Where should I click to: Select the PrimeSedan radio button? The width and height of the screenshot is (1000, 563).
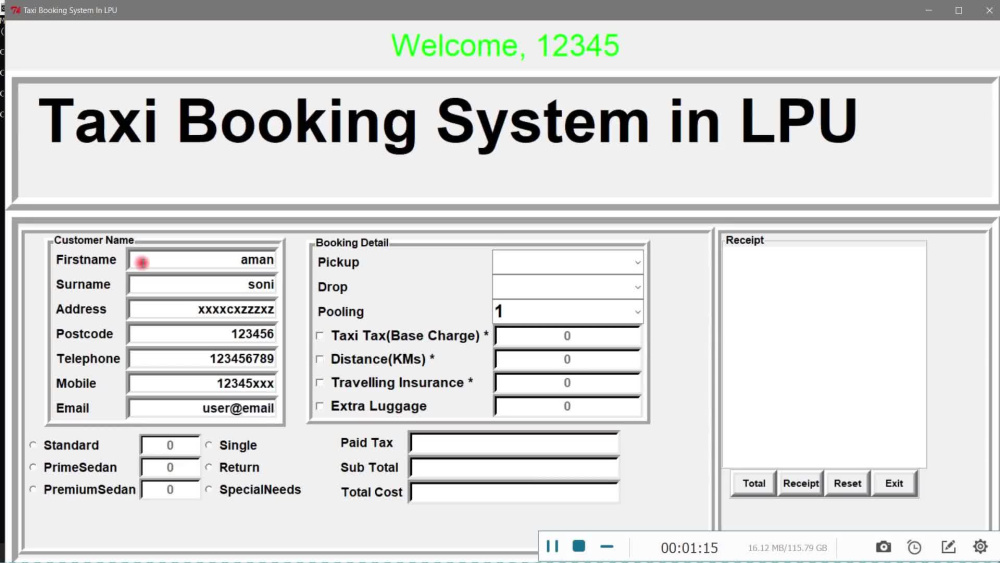[33, 467]
